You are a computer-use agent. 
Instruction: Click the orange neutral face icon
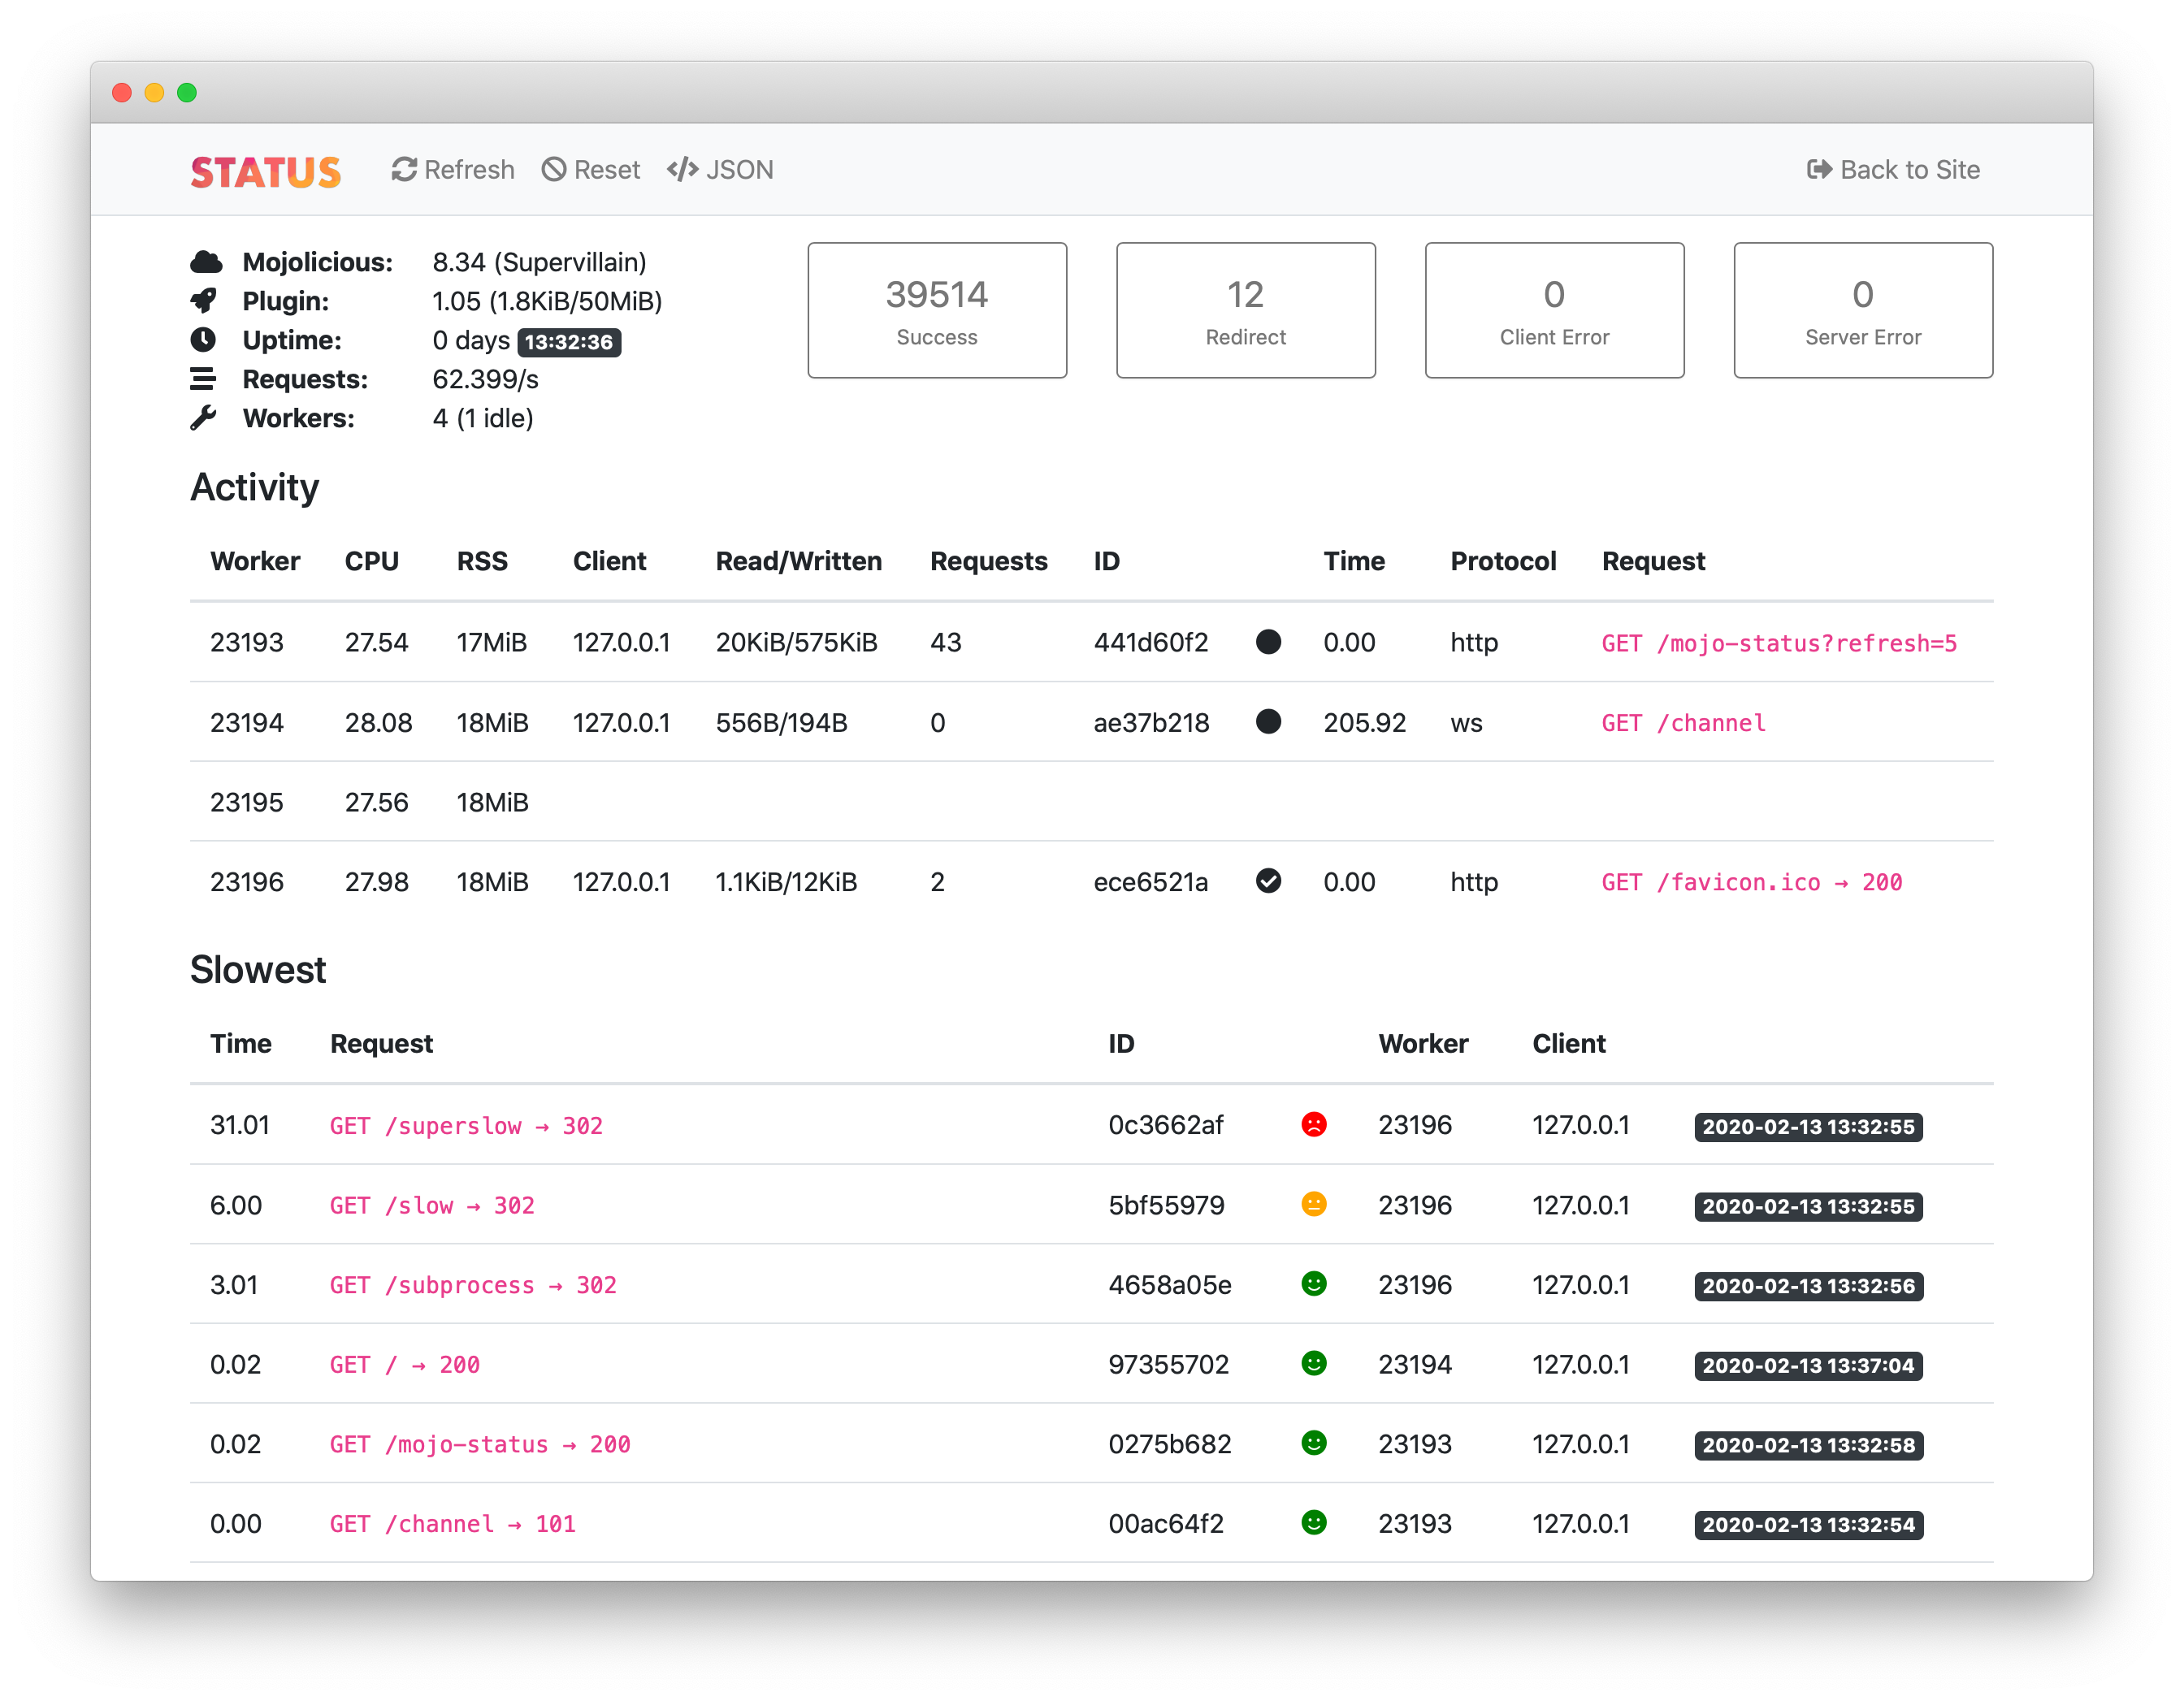click(1314, 1204)
